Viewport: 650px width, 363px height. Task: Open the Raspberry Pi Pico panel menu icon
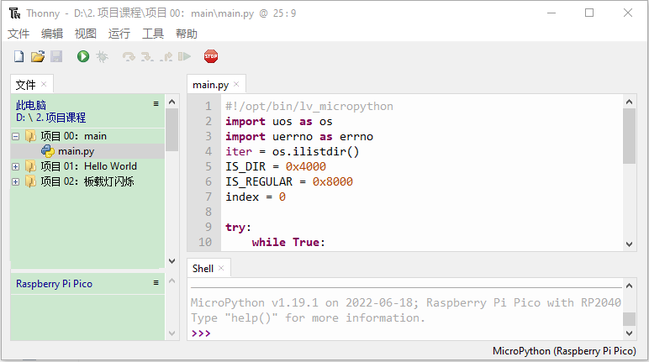[x=156, y=283]
